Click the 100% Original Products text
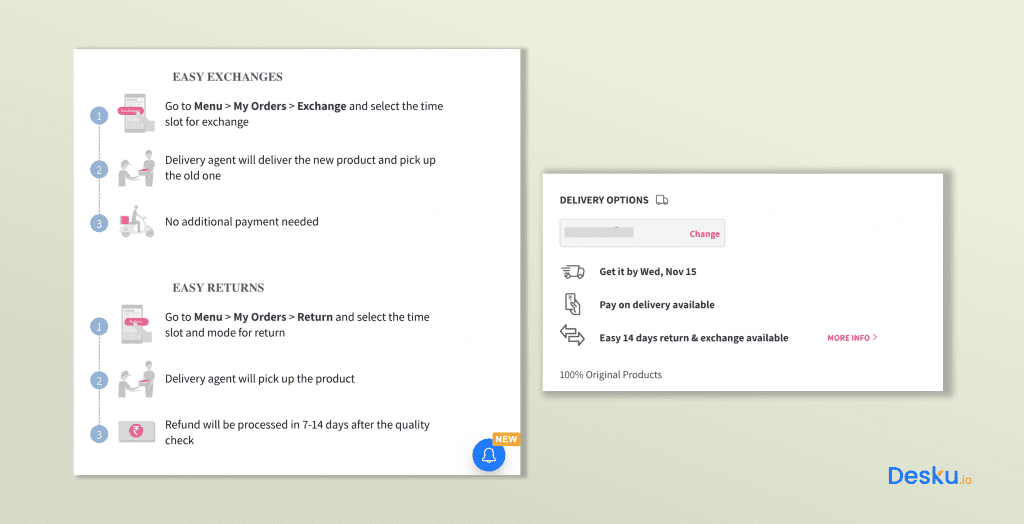Screen dimensions: 1024x524 click(x=610, y=375)
